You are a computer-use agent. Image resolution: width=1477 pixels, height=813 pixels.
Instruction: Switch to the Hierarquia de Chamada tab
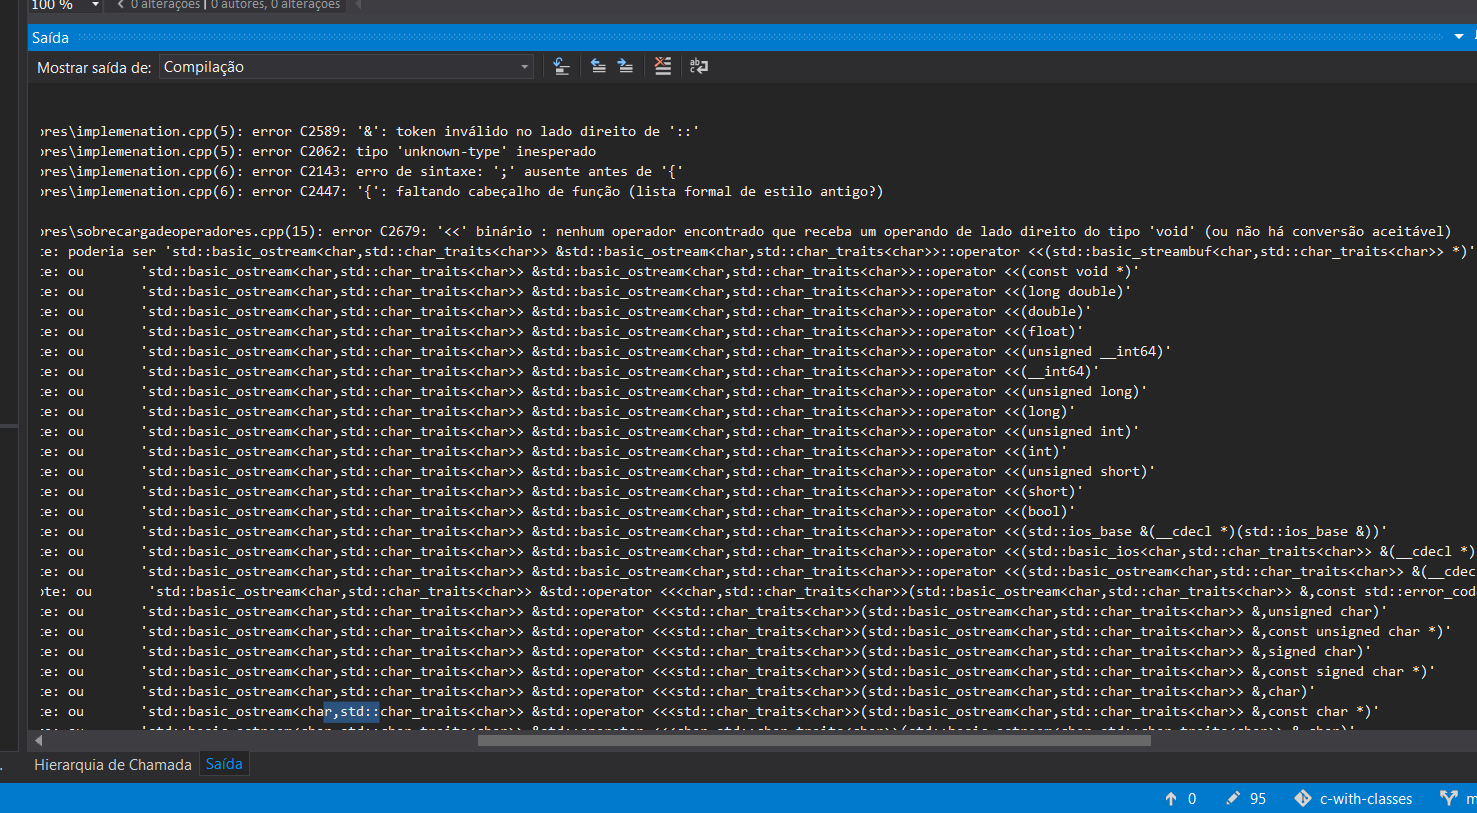tap(113, 764)
